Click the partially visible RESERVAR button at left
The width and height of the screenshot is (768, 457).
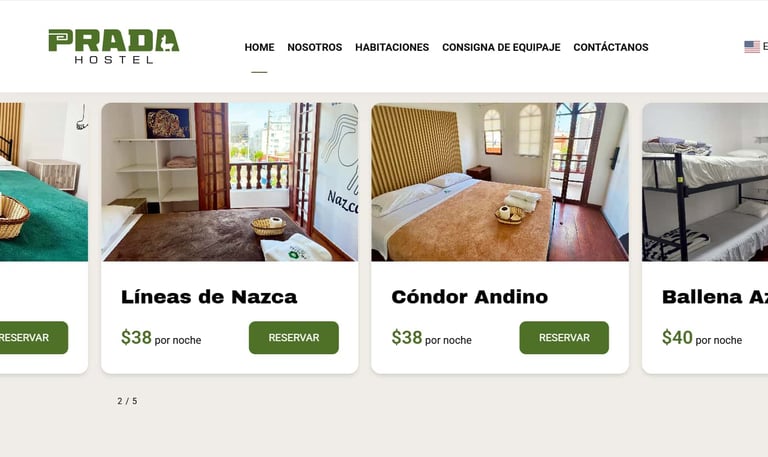coord(33,337)
